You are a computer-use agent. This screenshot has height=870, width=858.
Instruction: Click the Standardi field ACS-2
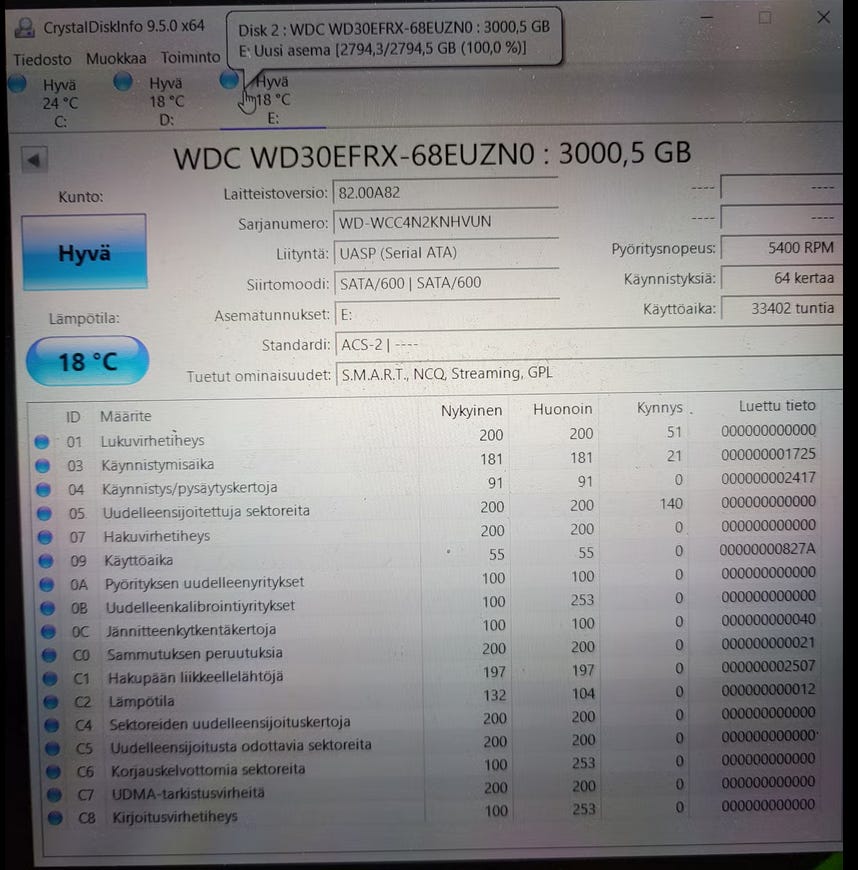coord(589,344)
